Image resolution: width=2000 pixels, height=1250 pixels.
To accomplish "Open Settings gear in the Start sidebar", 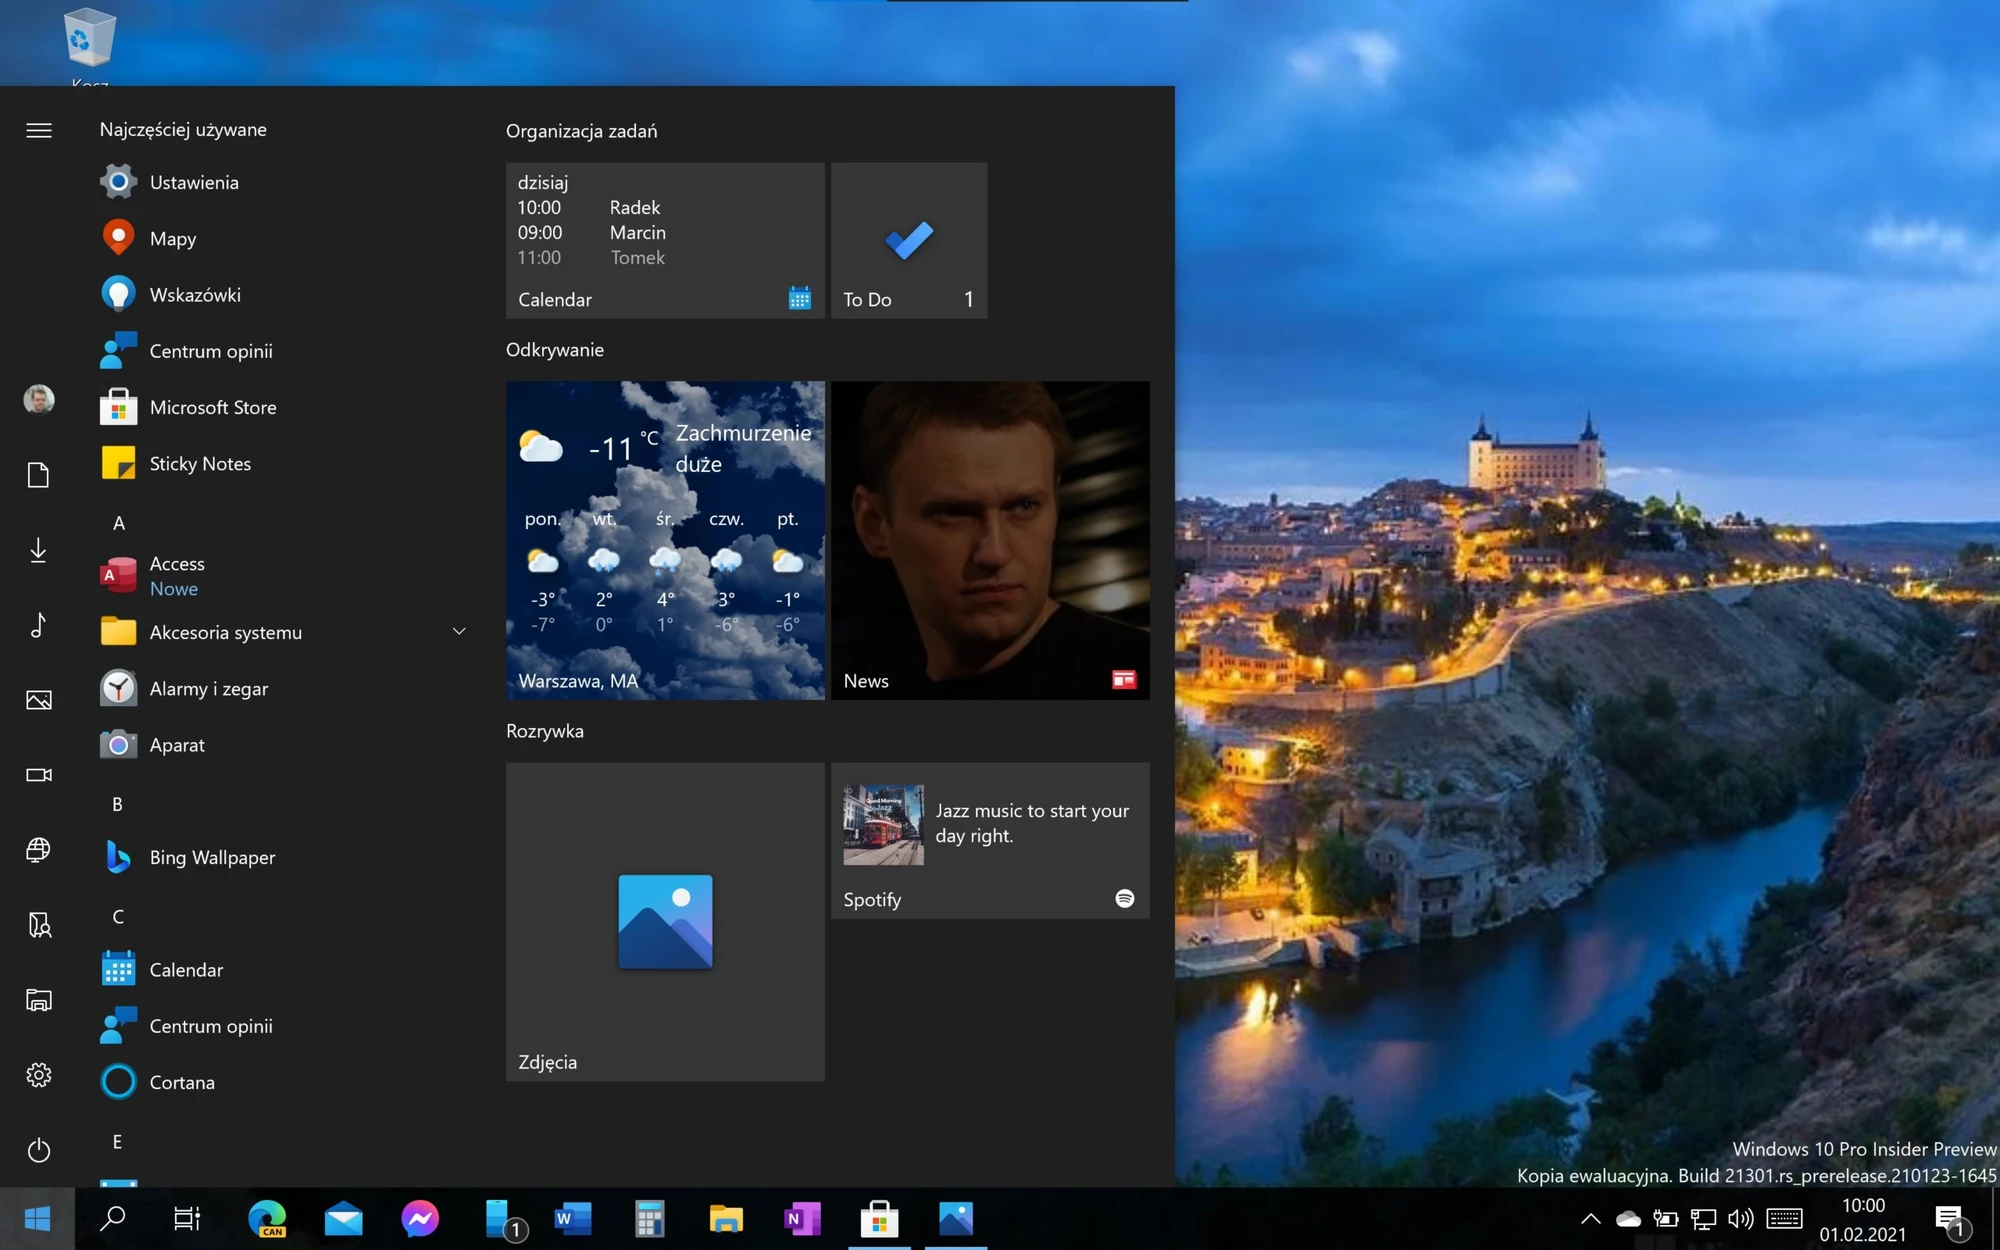I will [x=38, y=1075].
